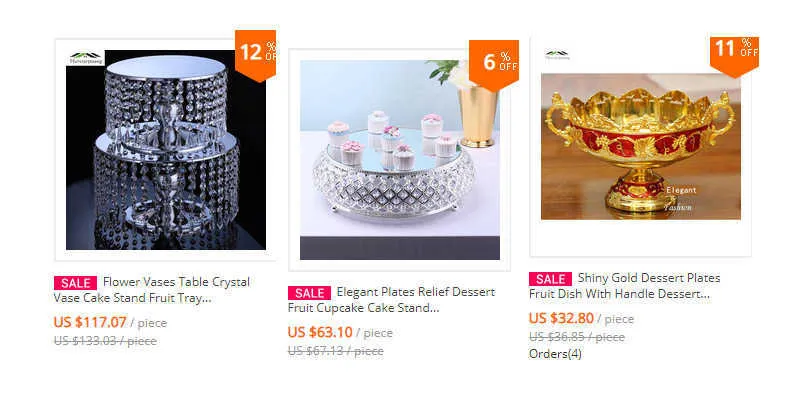Open Shiny Gold Dessert Plates listing title
The height and width of the screenshot is (400, 800).
(x=625, y=286)
